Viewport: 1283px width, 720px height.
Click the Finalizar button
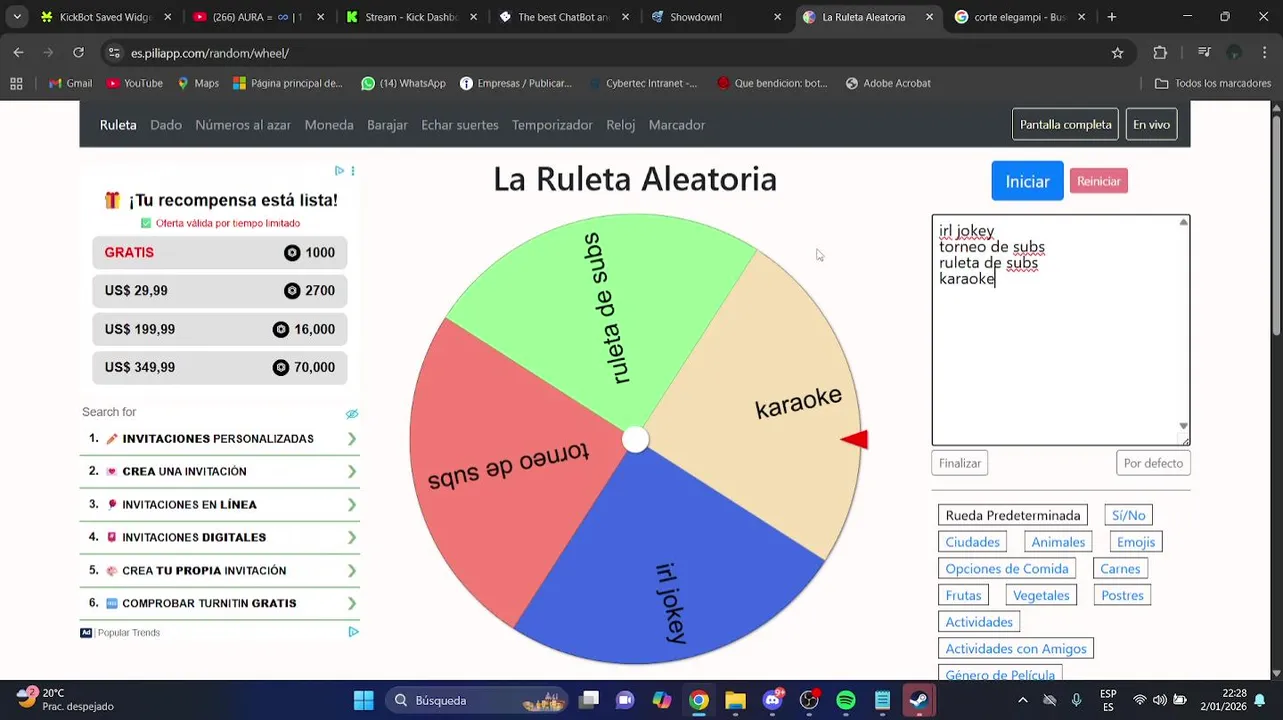(960, 463)
